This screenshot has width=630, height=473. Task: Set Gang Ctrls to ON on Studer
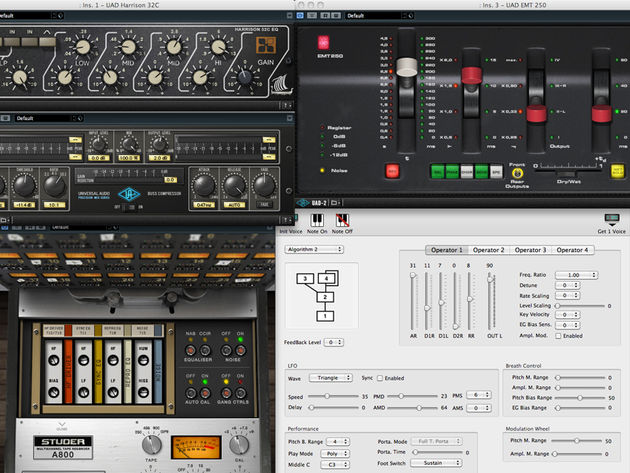(241, 392)
